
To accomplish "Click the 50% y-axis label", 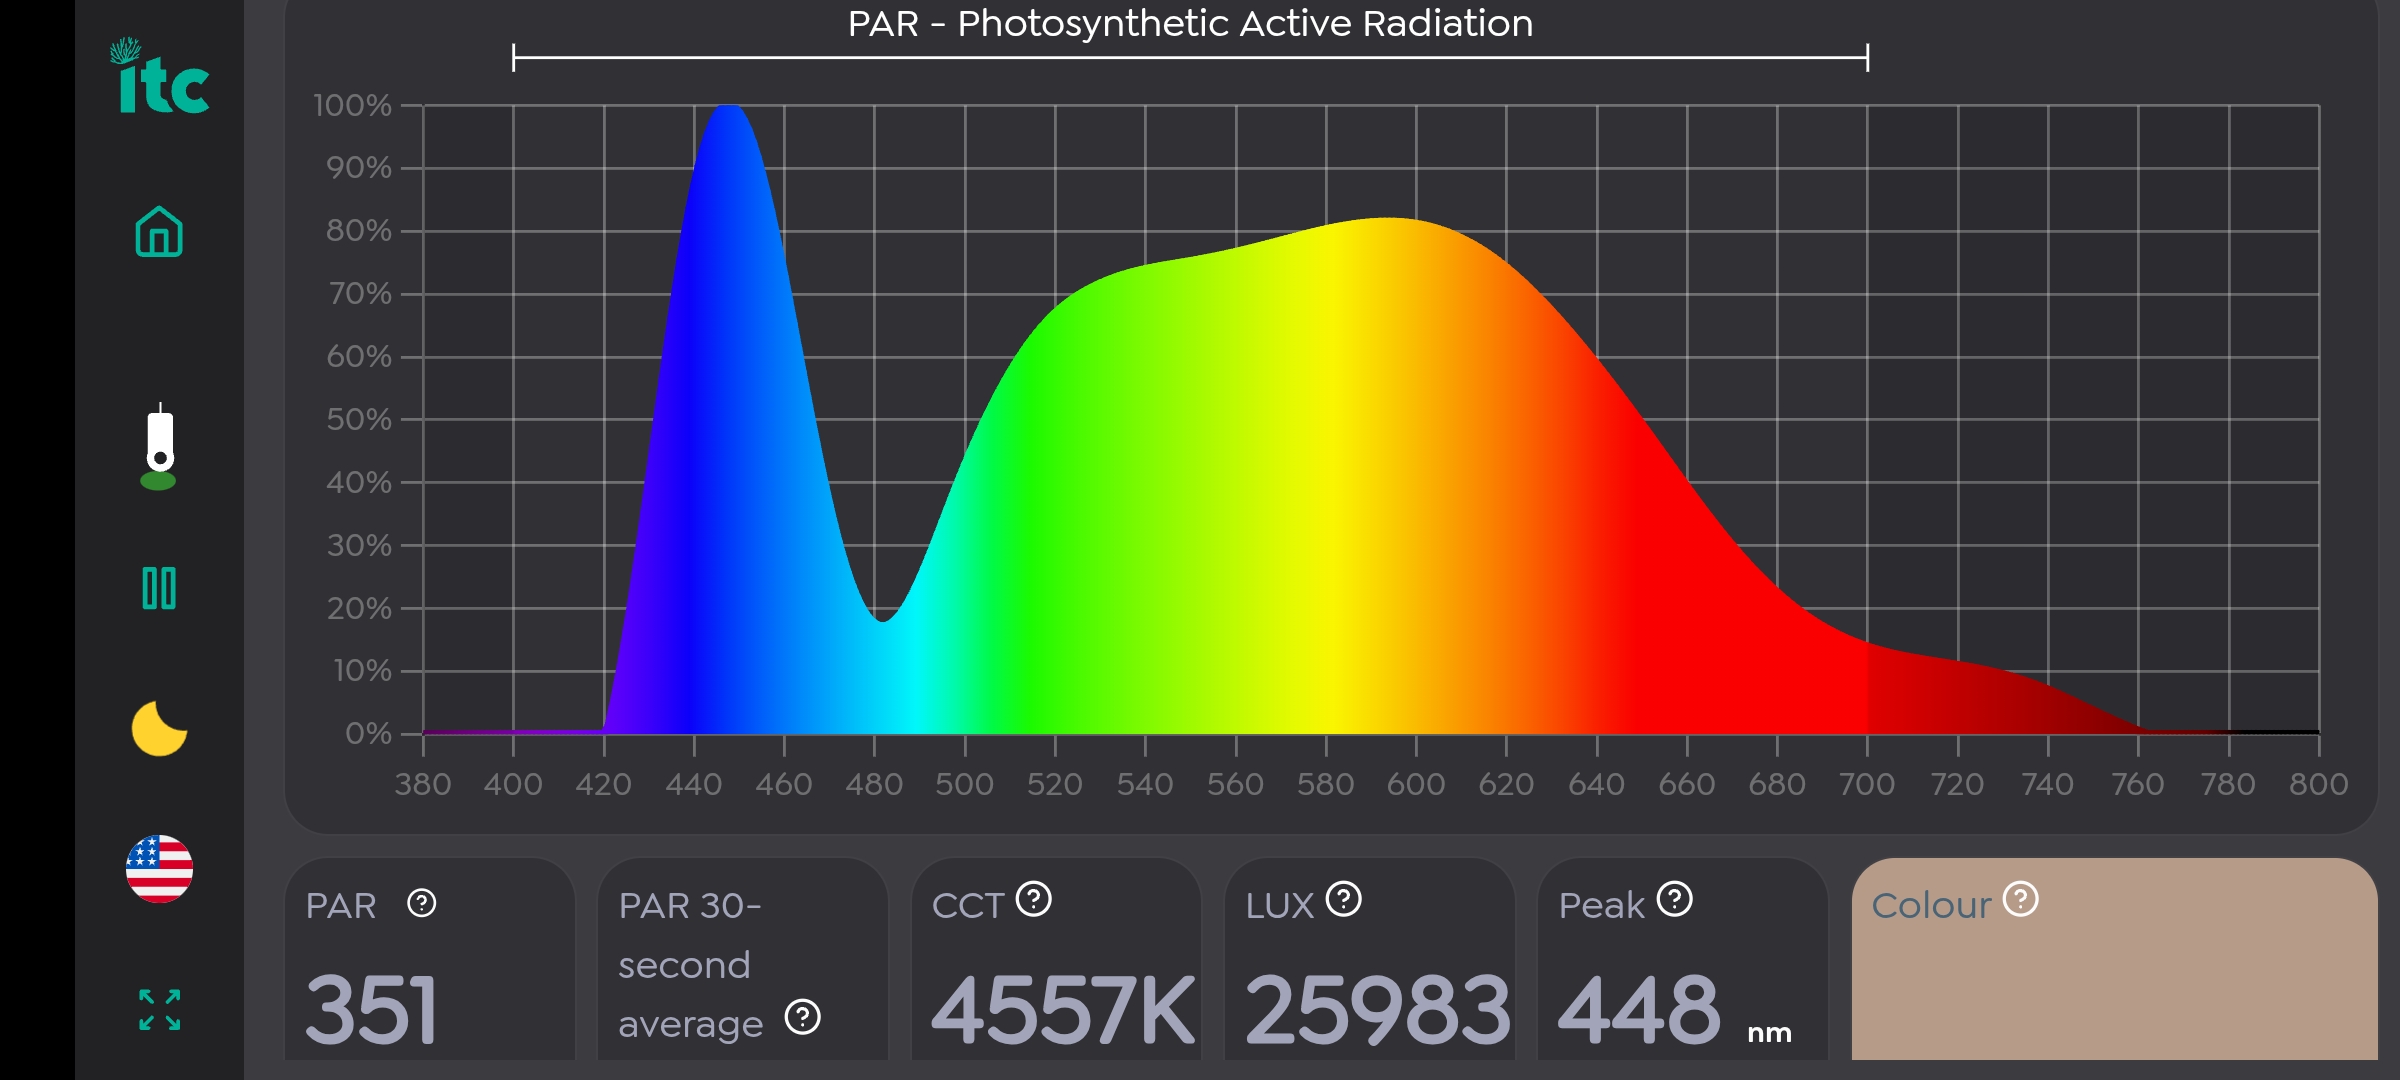I will pos(358,419).
